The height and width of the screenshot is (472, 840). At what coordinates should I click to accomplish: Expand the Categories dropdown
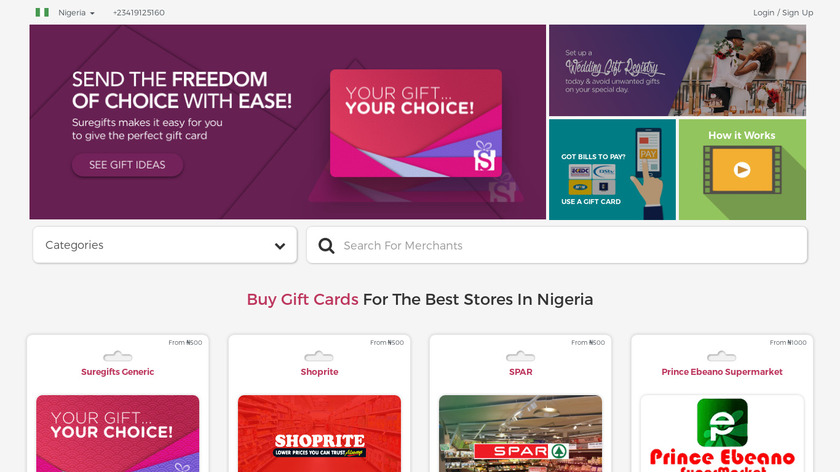[165, 245]
